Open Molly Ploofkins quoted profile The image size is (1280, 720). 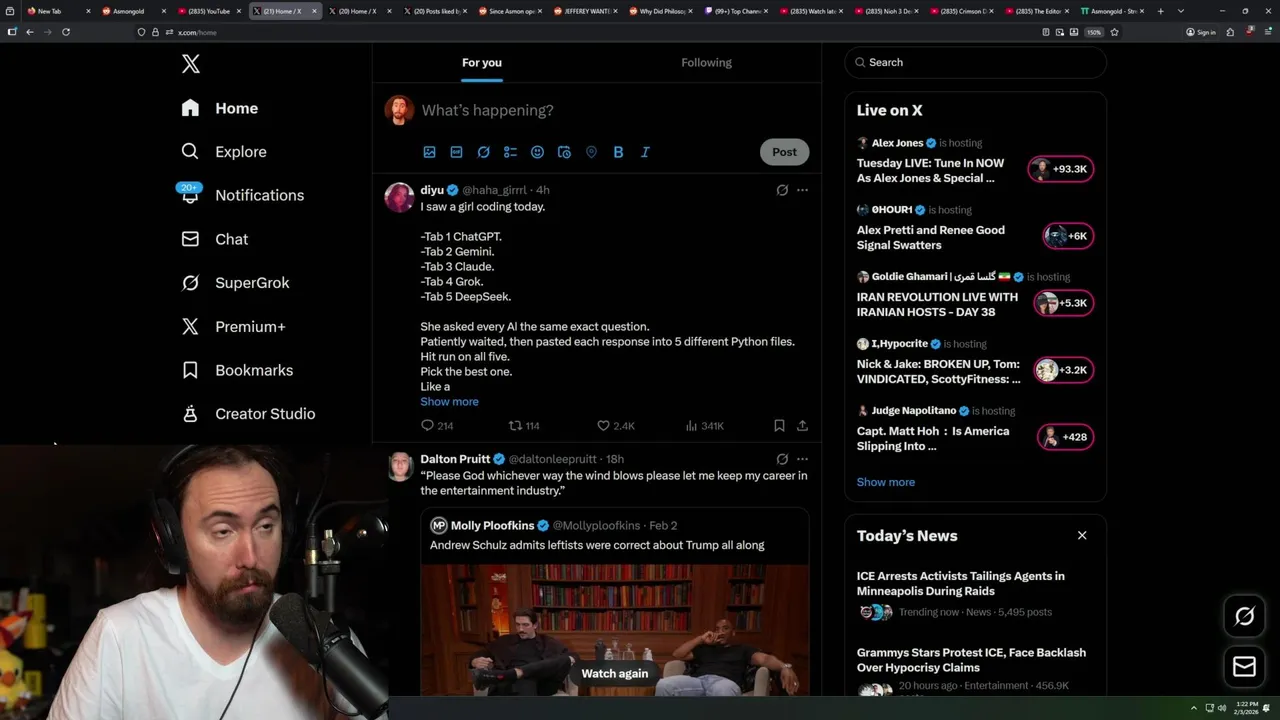(x=492, y=526)
